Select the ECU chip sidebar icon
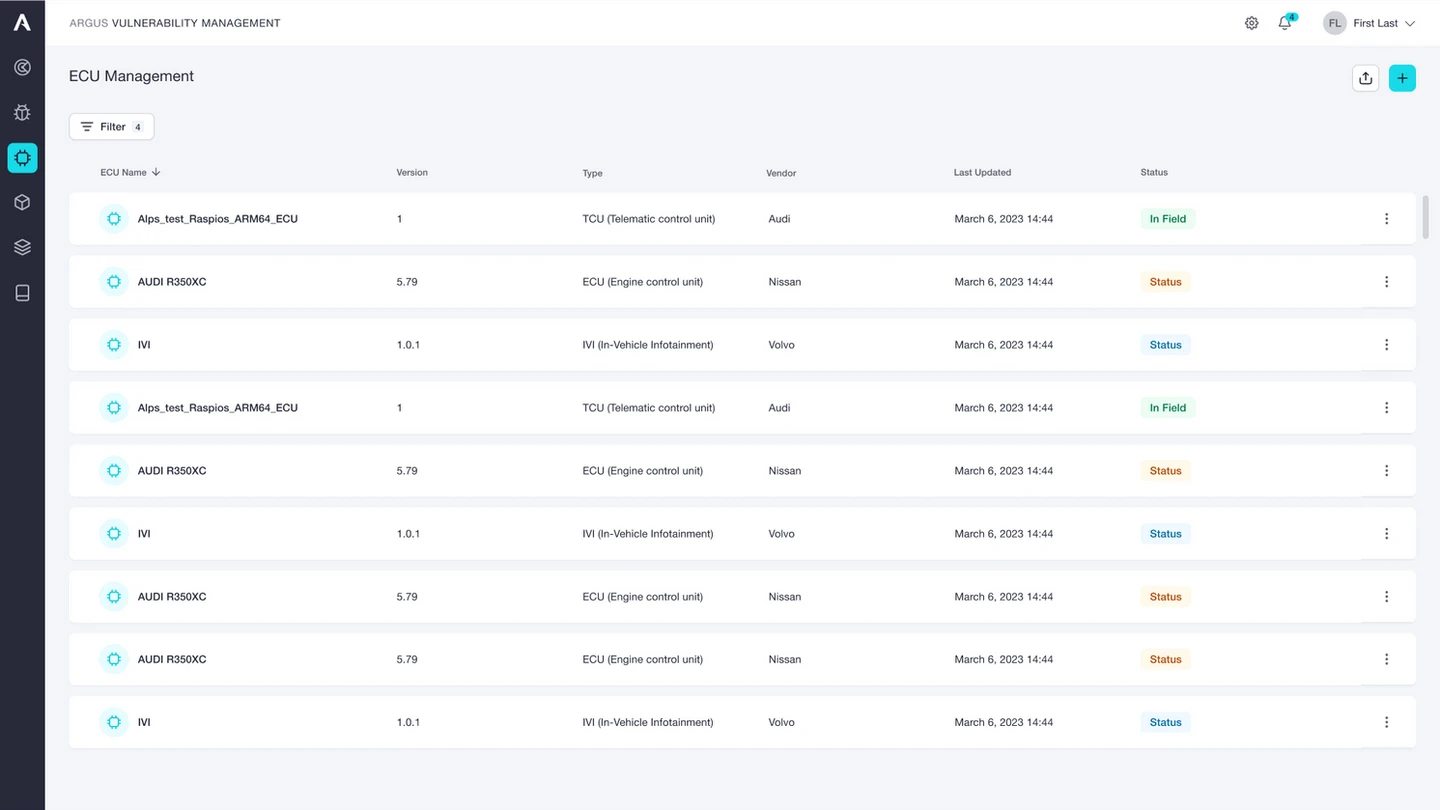The image size is (1440, 810). [x=22, y=157]
